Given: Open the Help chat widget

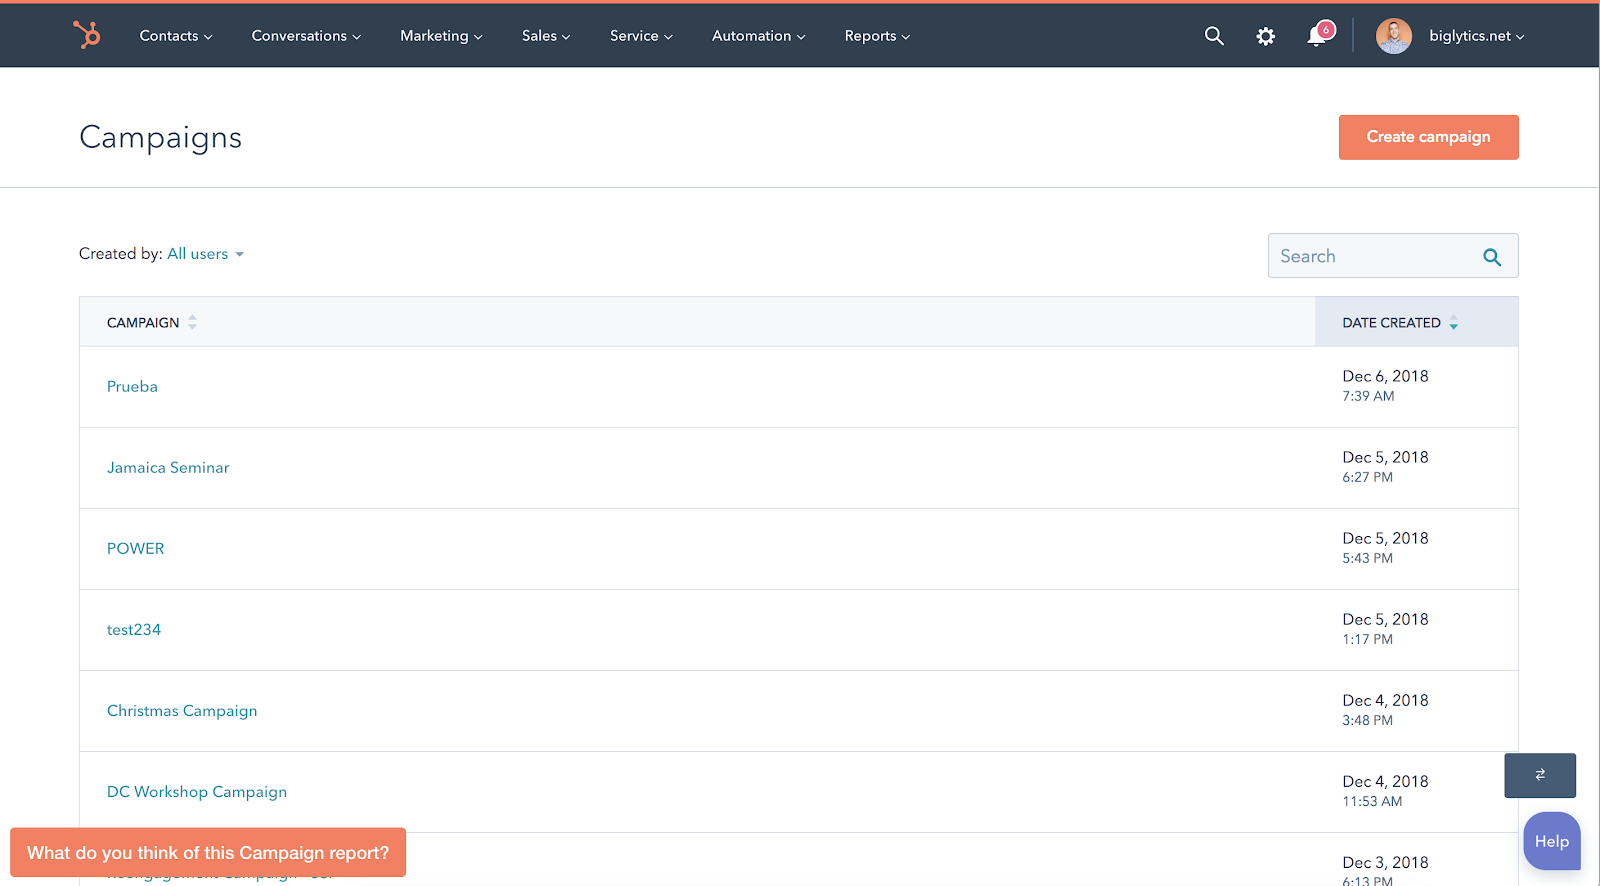Looking at the screenshot, I should click(1551, 841).
